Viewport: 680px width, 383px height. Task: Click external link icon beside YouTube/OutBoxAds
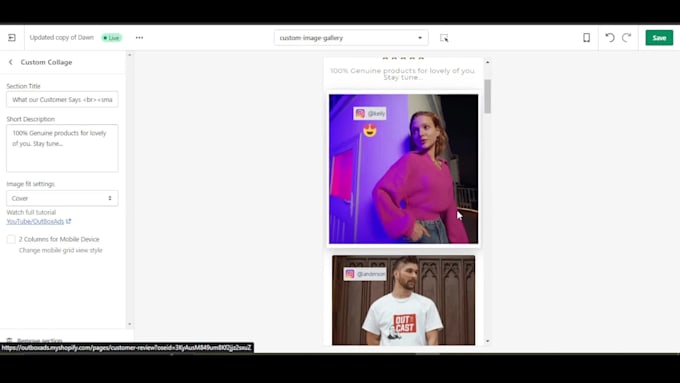pyautogui.click(x=68, y=221)
